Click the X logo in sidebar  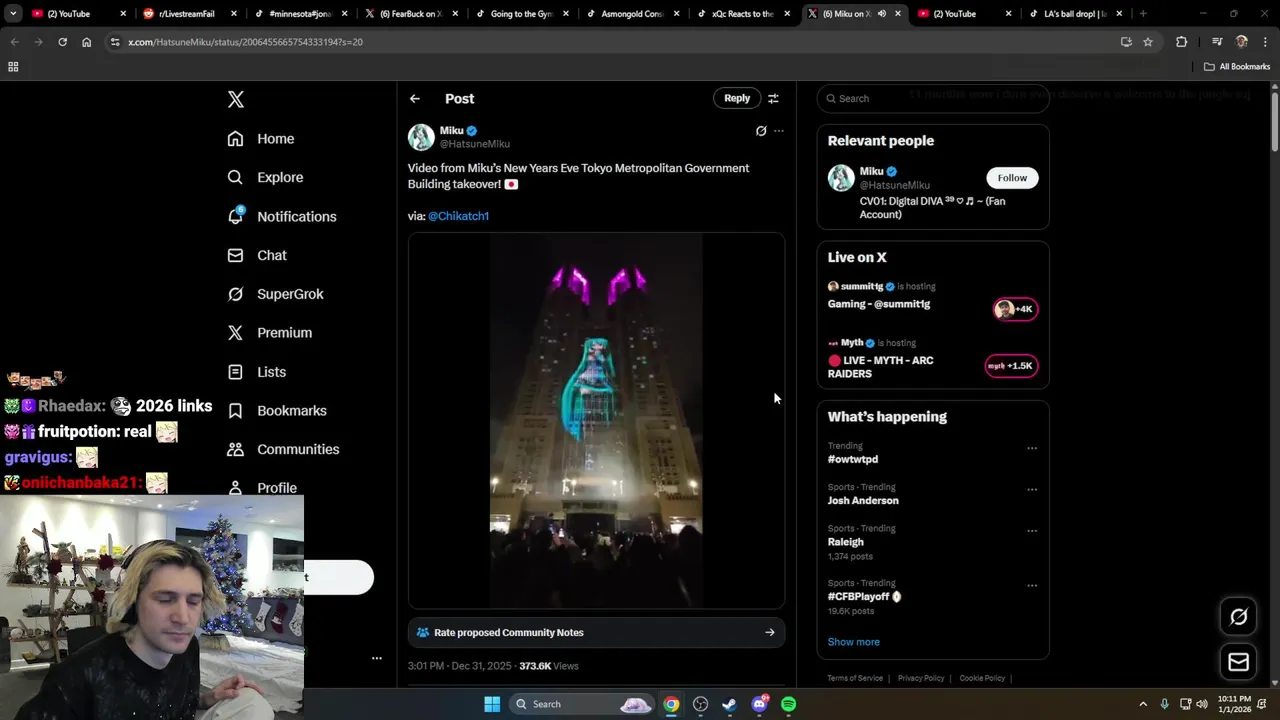pyautogui.click(x=235, y=99)
